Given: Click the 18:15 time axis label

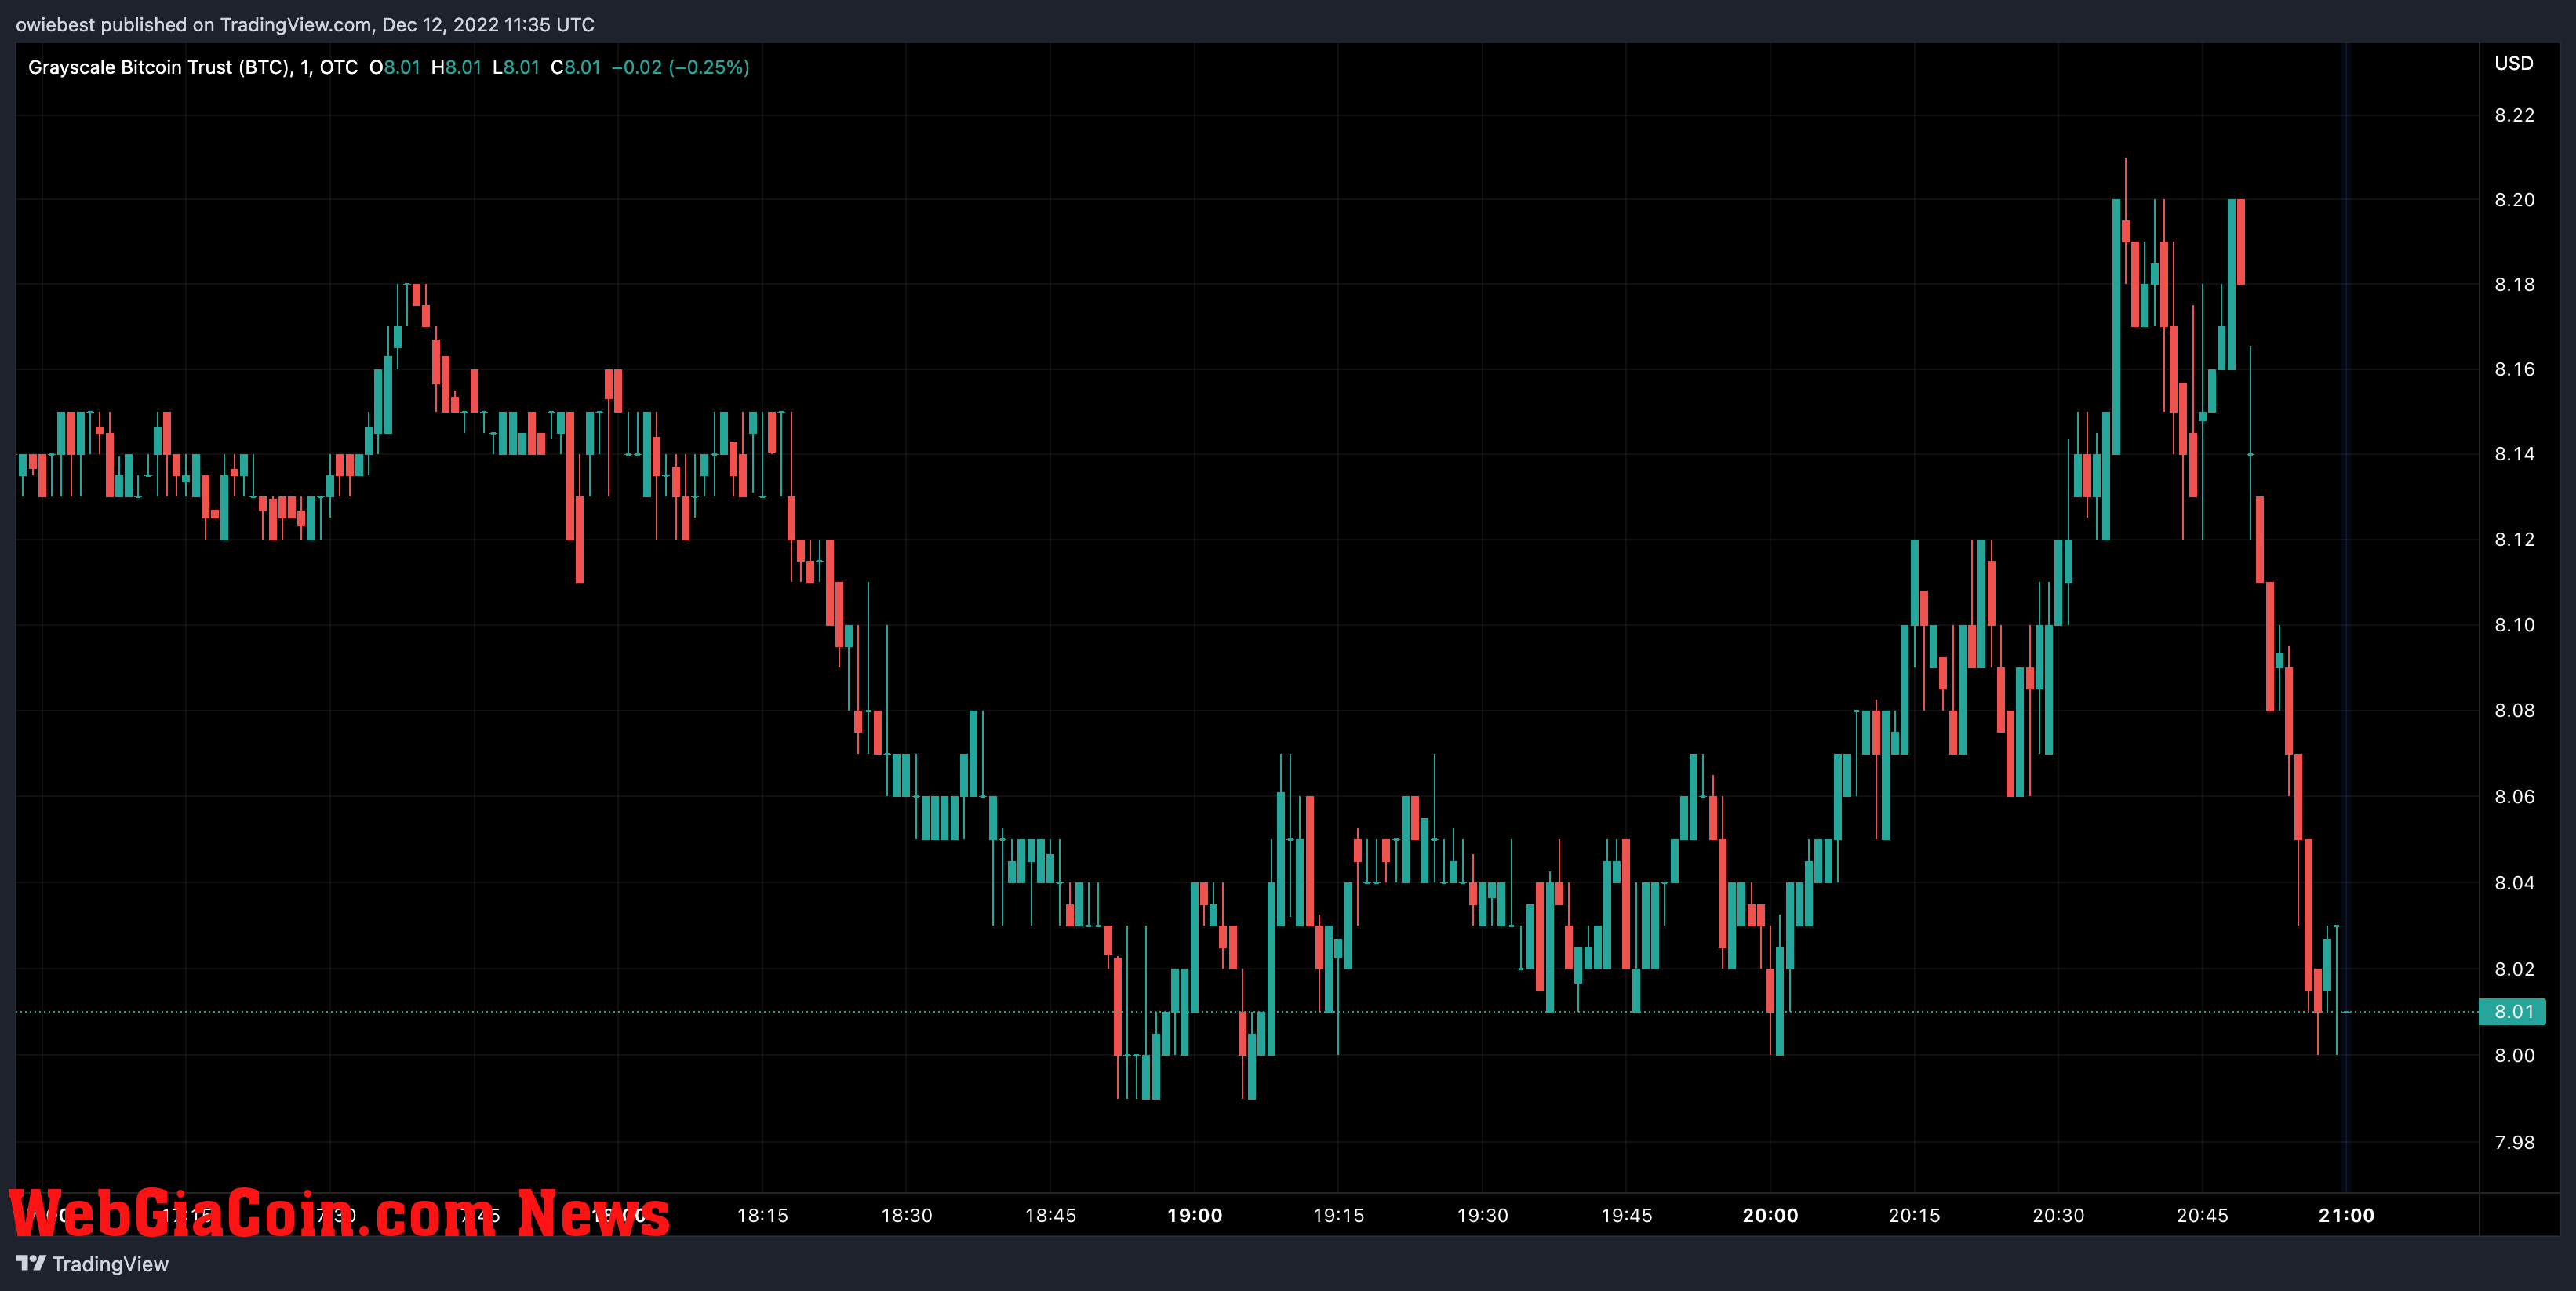Looking at the screenshot, I should click(x=762, y=1216).
